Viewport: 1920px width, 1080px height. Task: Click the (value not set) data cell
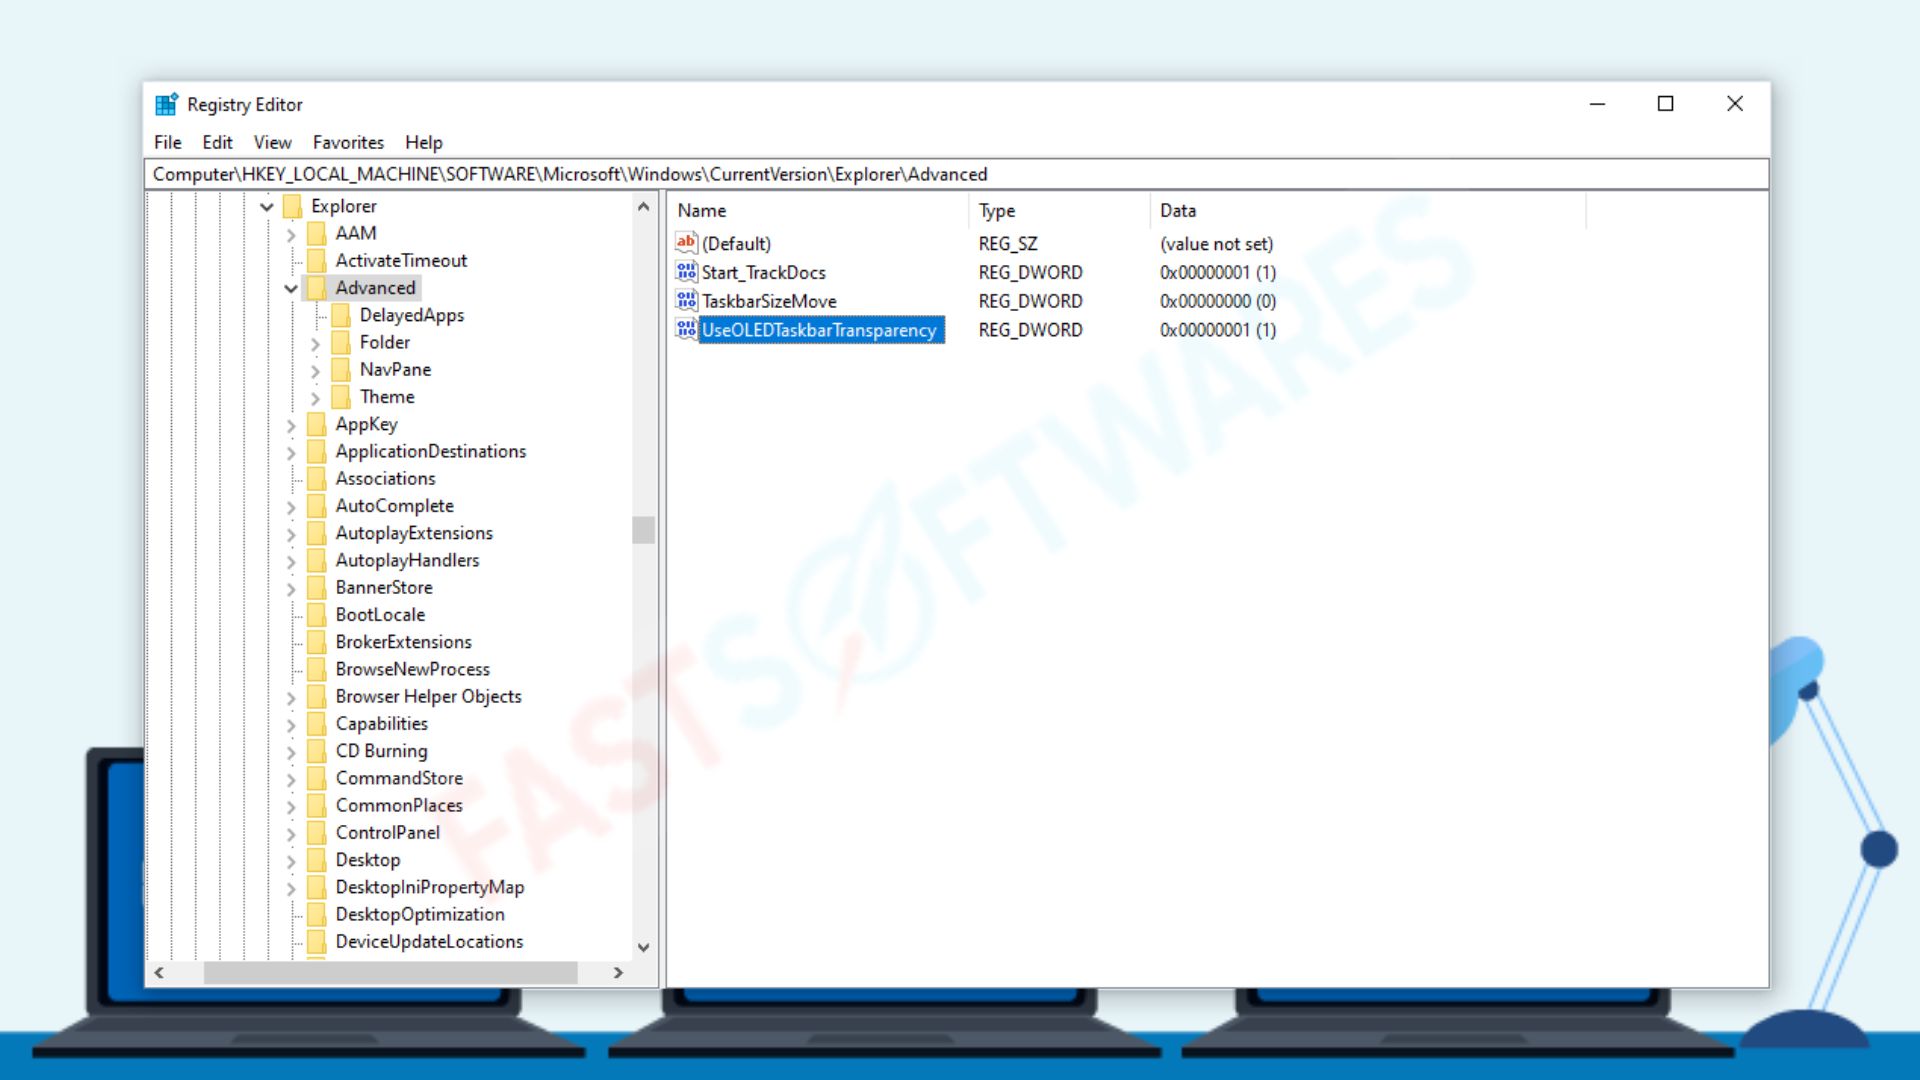pos(1216,244)
